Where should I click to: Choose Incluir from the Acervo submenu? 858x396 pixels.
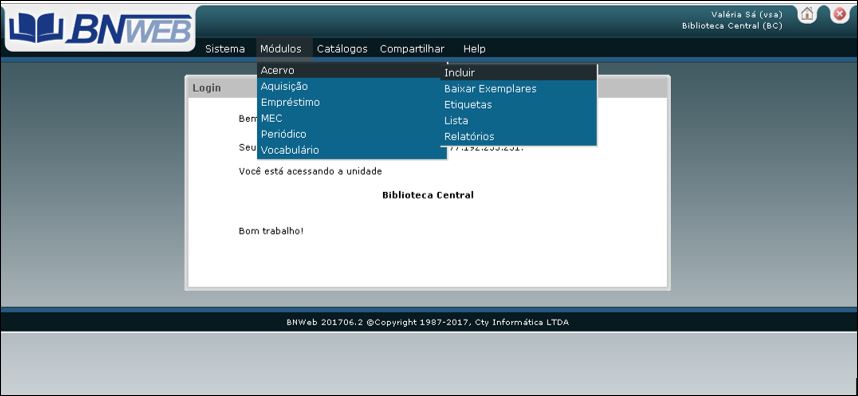tap(518, 72)
